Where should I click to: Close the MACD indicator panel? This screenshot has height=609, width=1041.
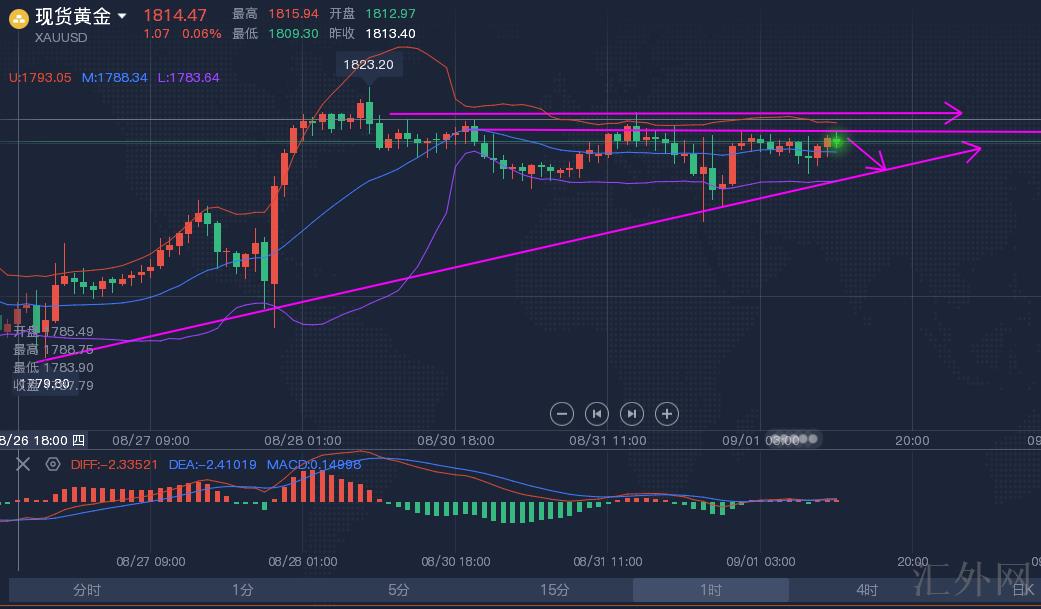click(x=24, y=464)
